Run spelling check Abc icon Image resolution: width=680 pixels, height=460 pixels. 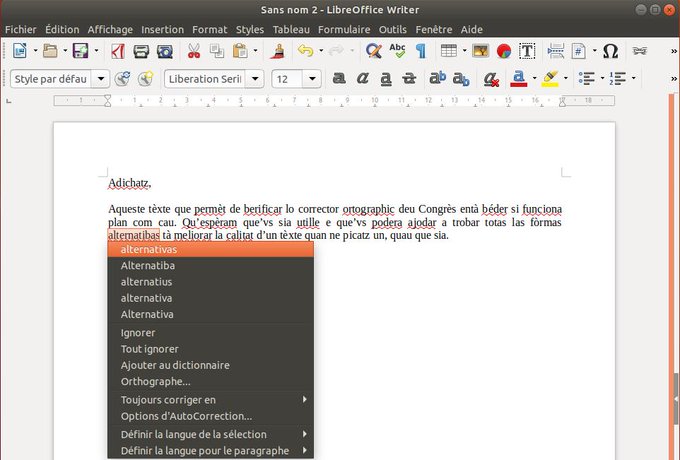tap(397, 51)
